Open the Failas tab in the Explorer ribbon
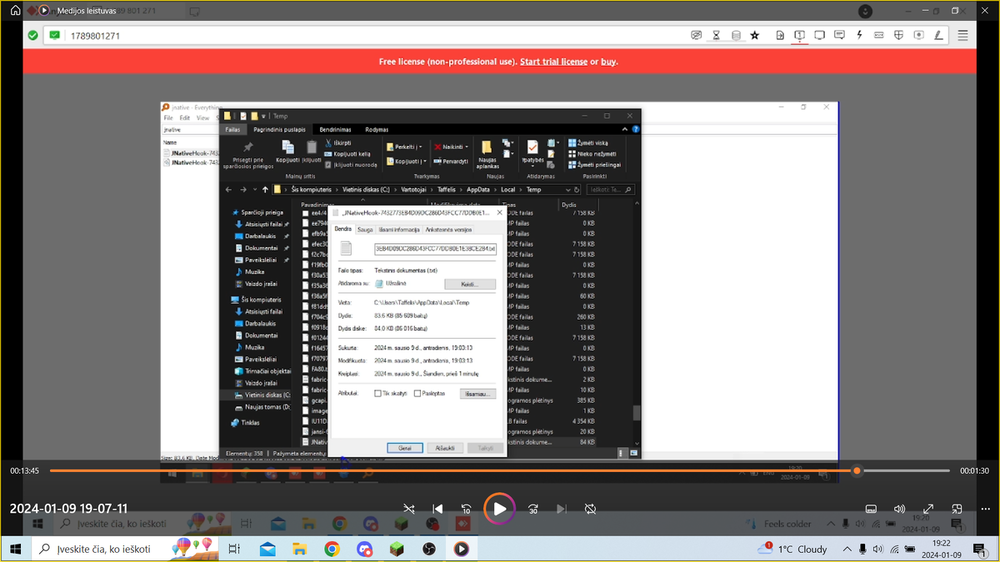Image resolution: width=1000 pixels, height=562 pixels. pyautogui.click(x=233, y=129)
